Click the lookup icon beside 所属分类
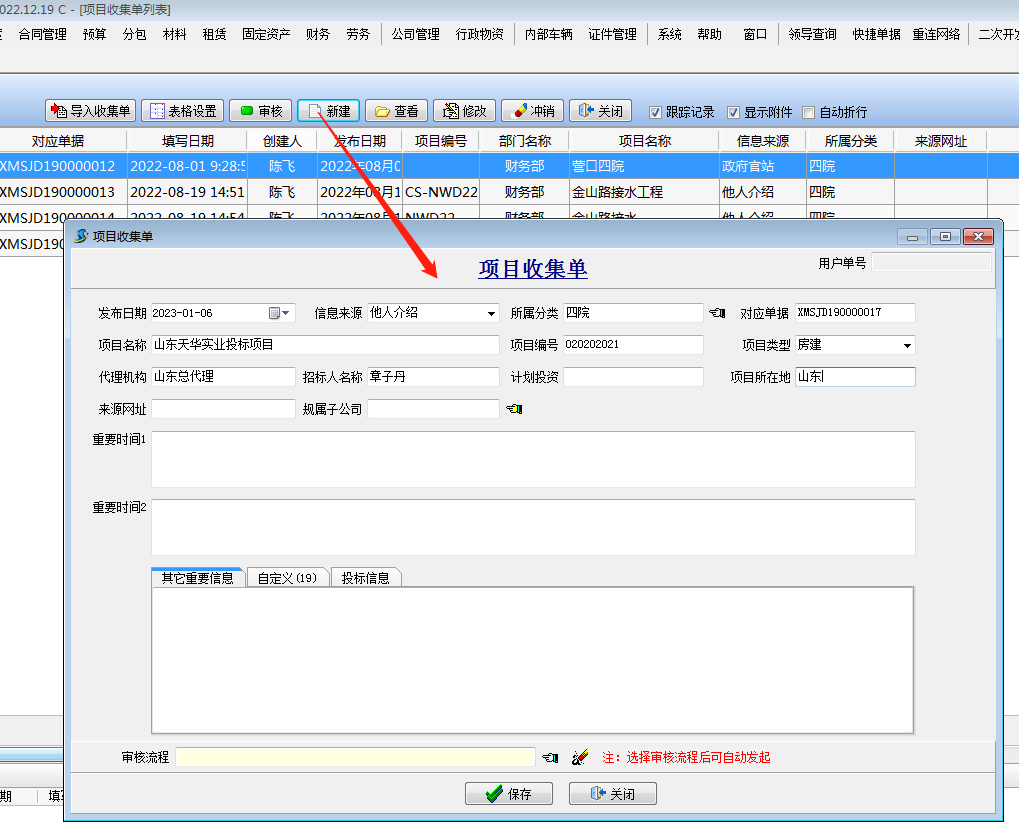The height and width of the screenshot is (825, 1019). (717, 313)
